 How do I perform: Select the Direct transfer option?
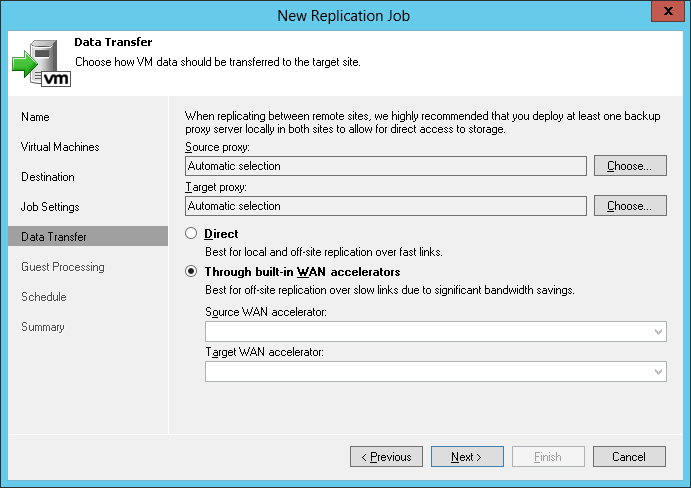[x=191, y=234]
